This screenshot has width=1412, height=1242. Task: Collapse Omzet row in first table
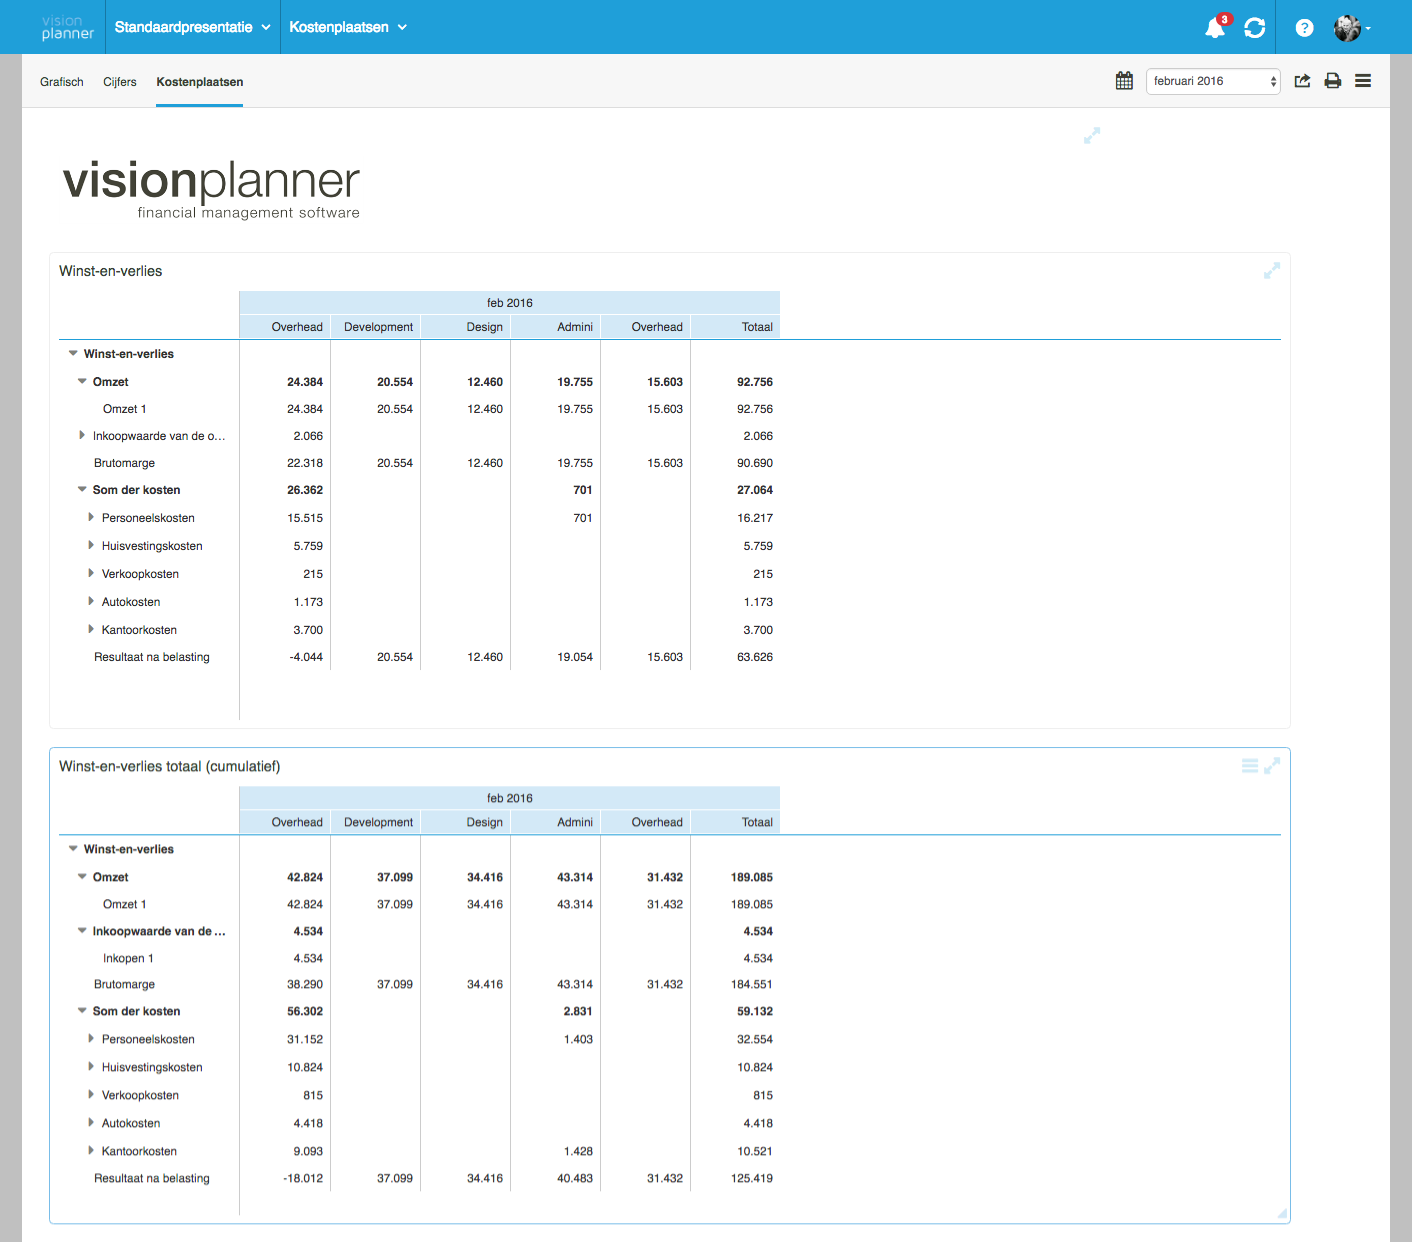[82, 381]
